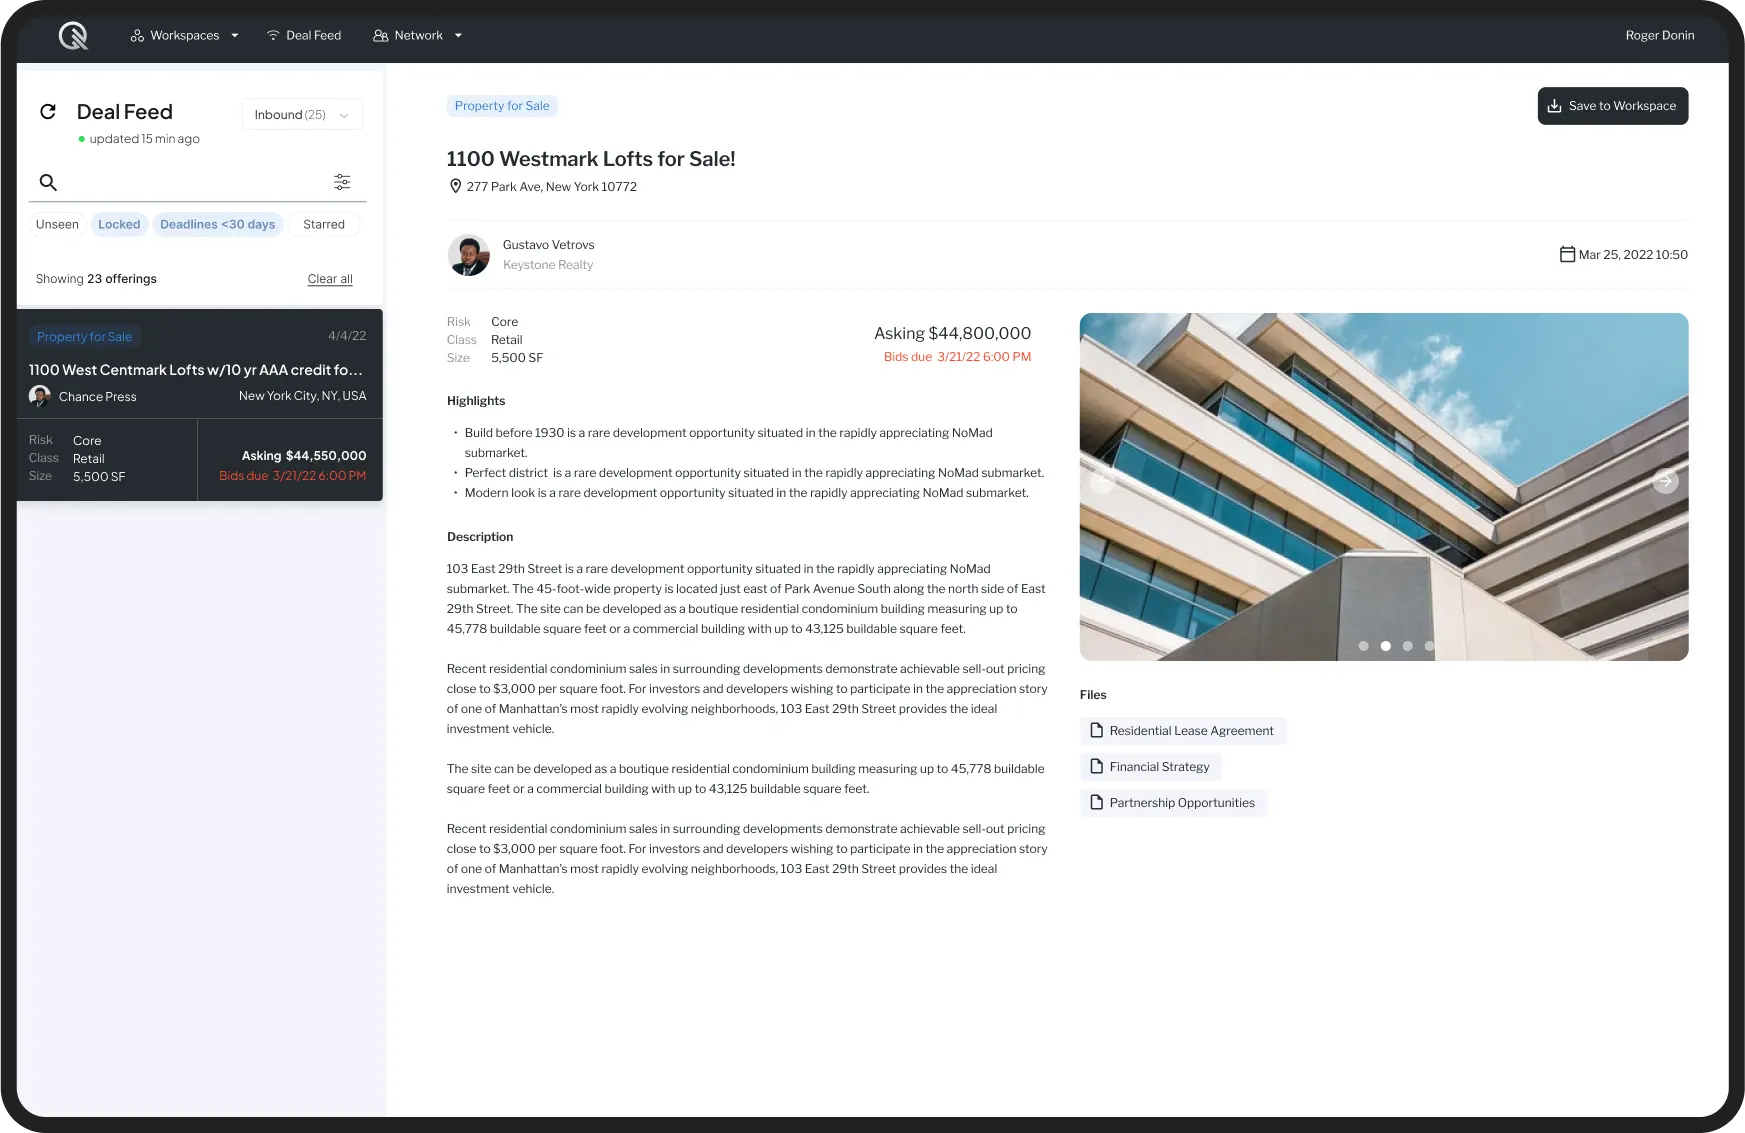The width and height of the screenshot is (1745, 1133).
Task: Click the Save to Workspace button
Action: tap(1612, 106)
